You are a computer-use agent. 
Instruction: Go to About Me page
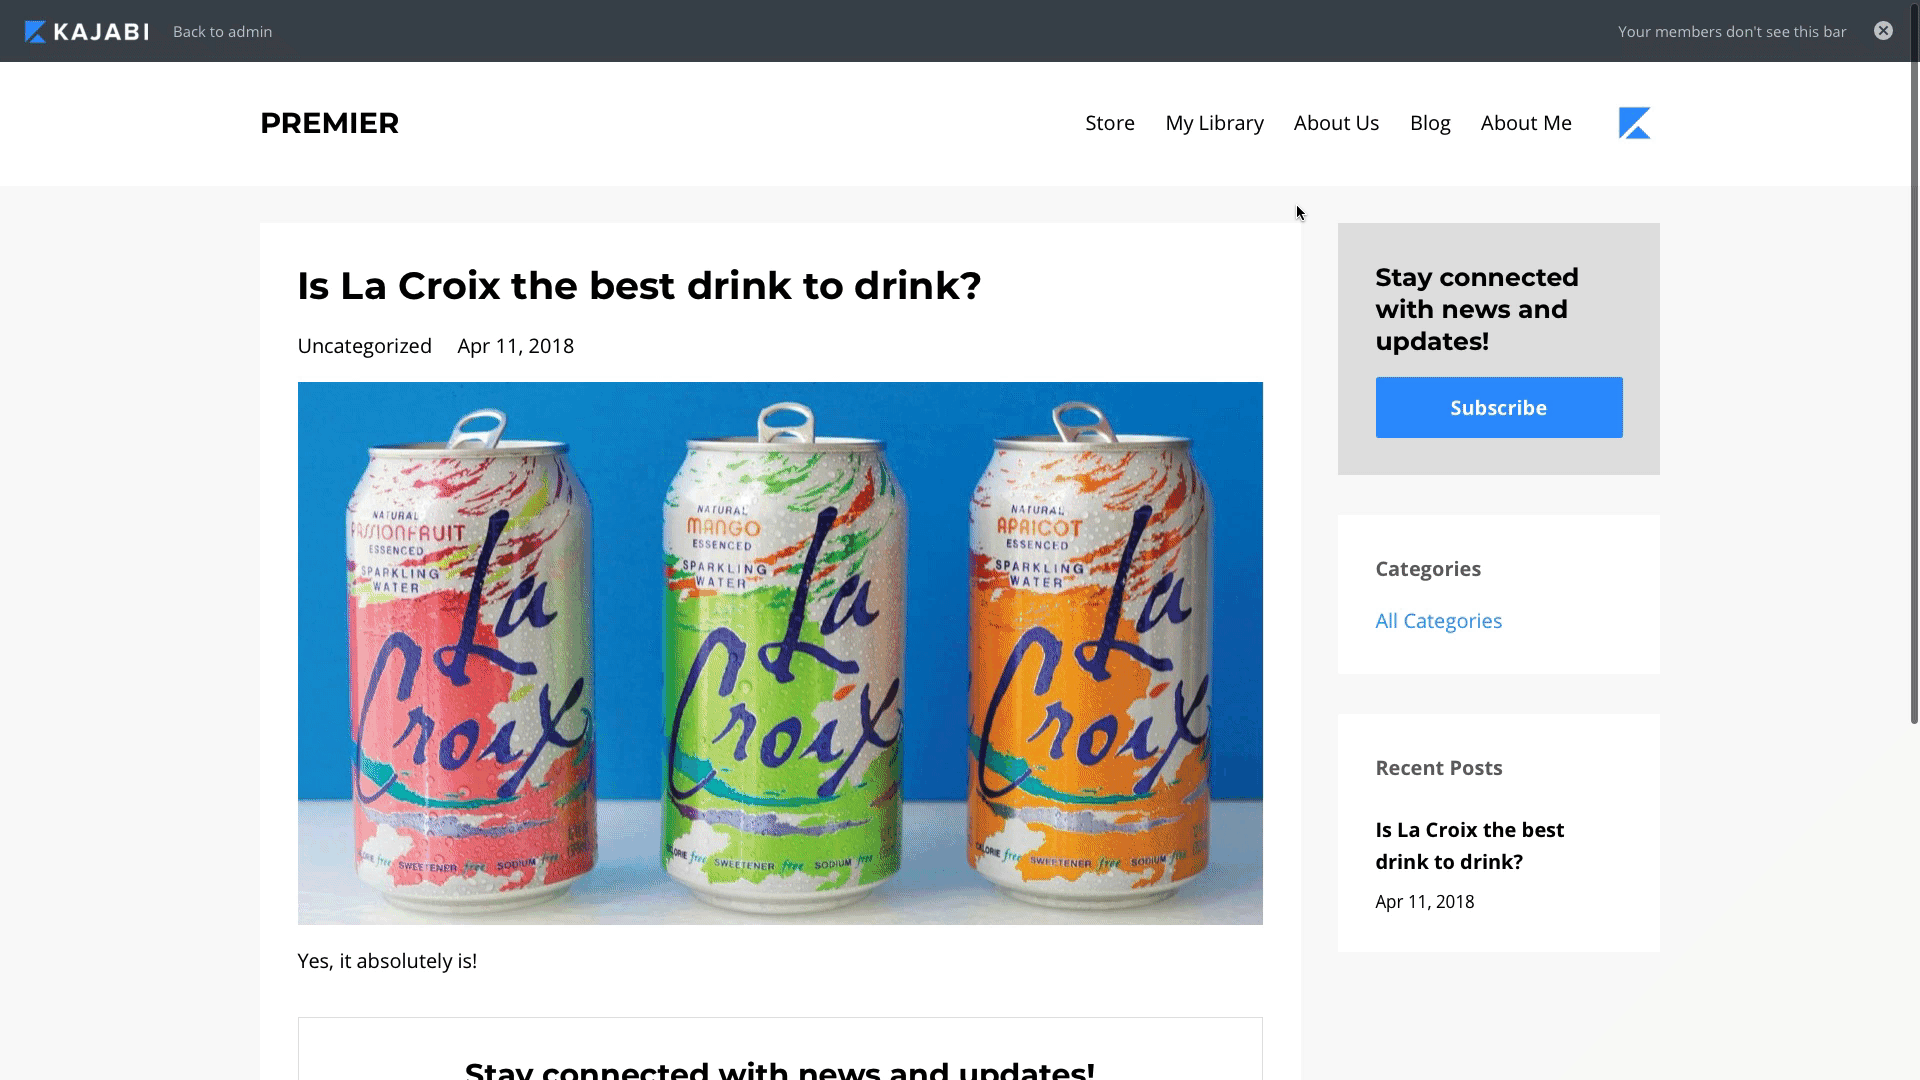(x=1526, y=123)
